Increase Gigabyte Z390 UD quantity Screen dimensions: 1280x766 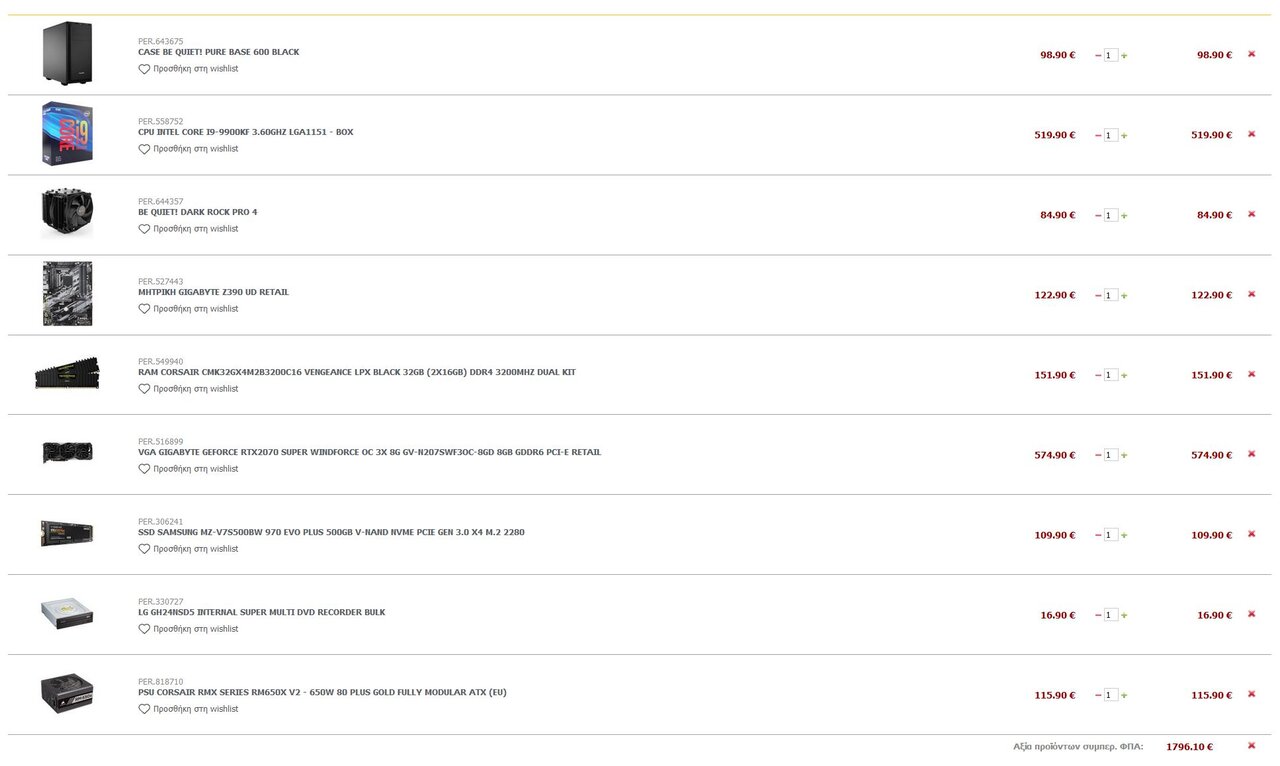[x=1124, y=296]
